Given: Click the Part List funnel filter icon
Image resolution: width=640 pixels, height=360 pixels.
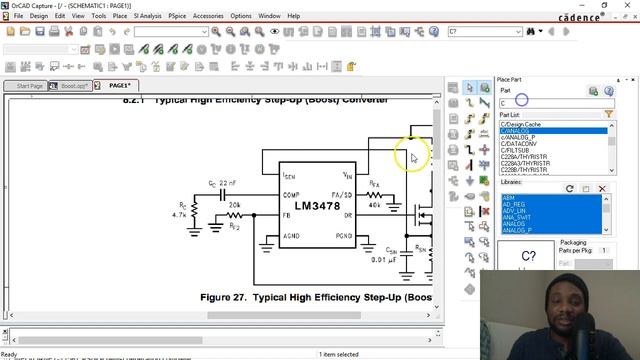Looking at the screenshot, I should tap(609, 114).
